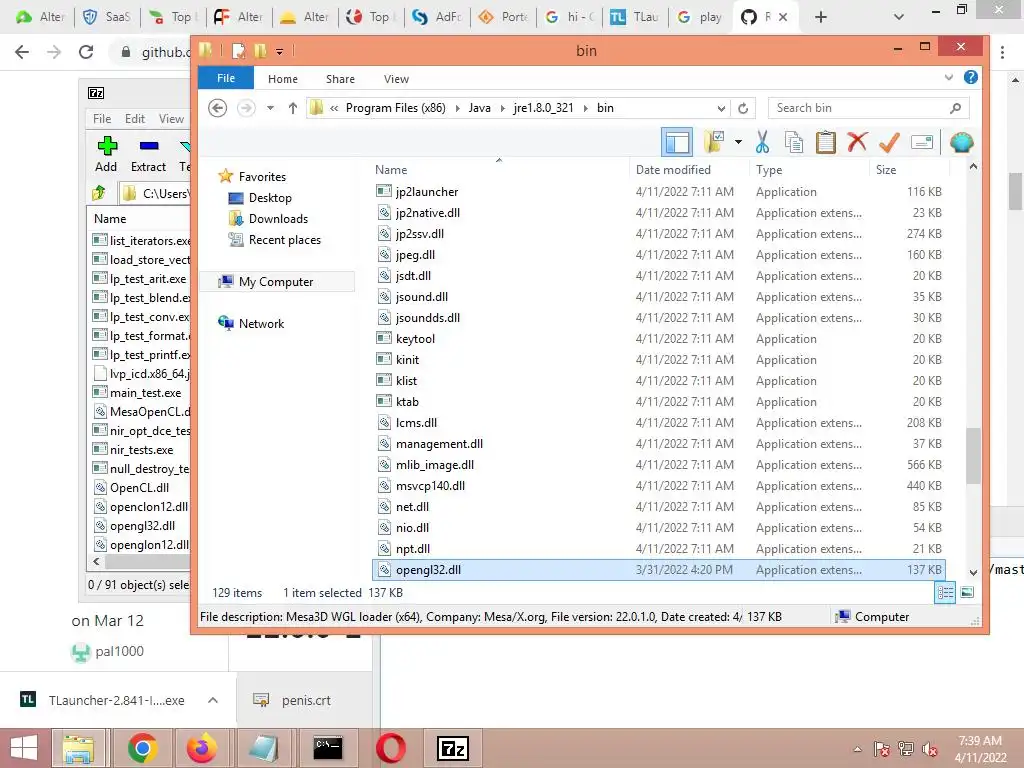Open the Home ribbon tab
Image resolution: width=1024 pixels, height=768 pixels.
tap(283, 79)
